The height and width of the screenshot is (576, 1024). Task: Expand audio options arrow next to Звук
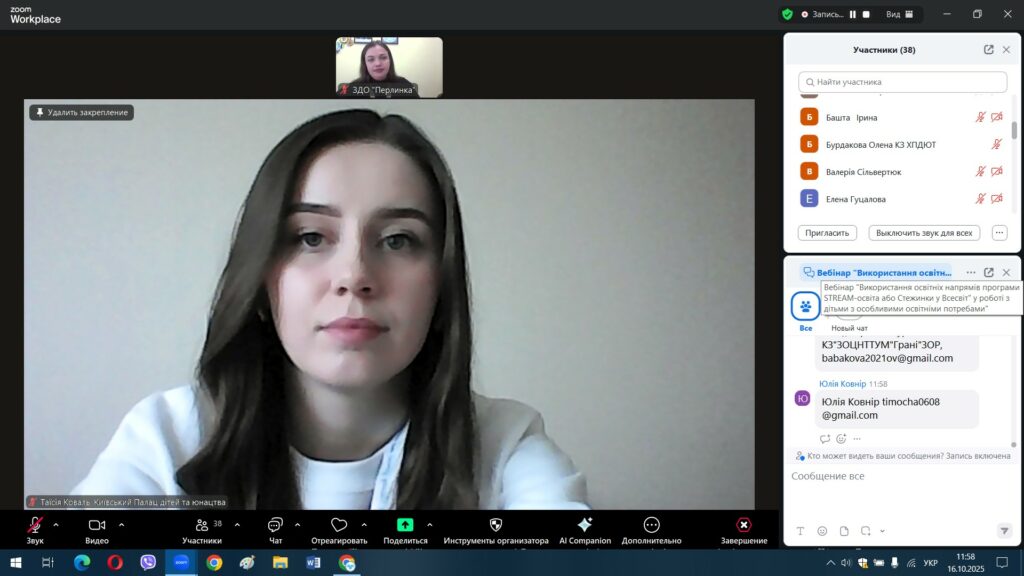coord(56,524)
